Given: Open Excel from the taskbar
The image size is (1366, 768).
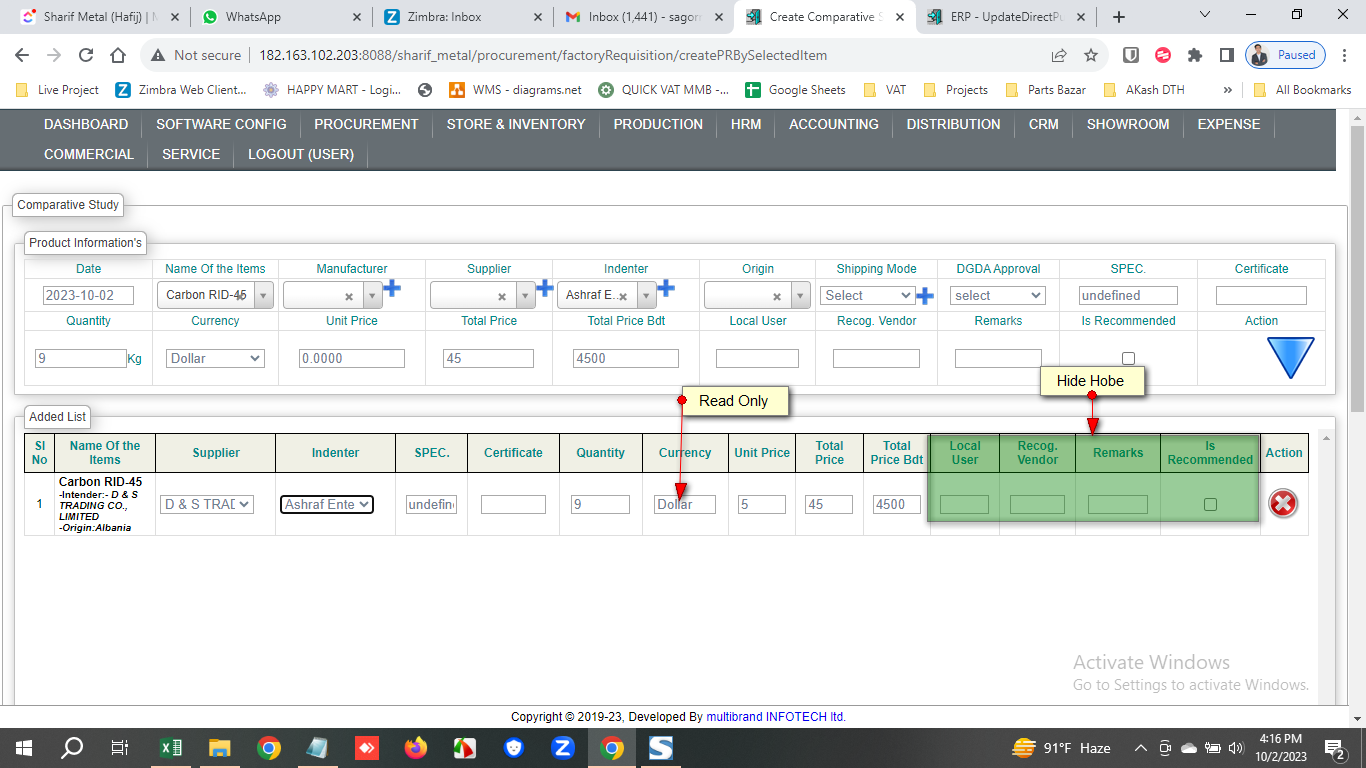Looking at the screenshot, I should click(x=171, y=748).
